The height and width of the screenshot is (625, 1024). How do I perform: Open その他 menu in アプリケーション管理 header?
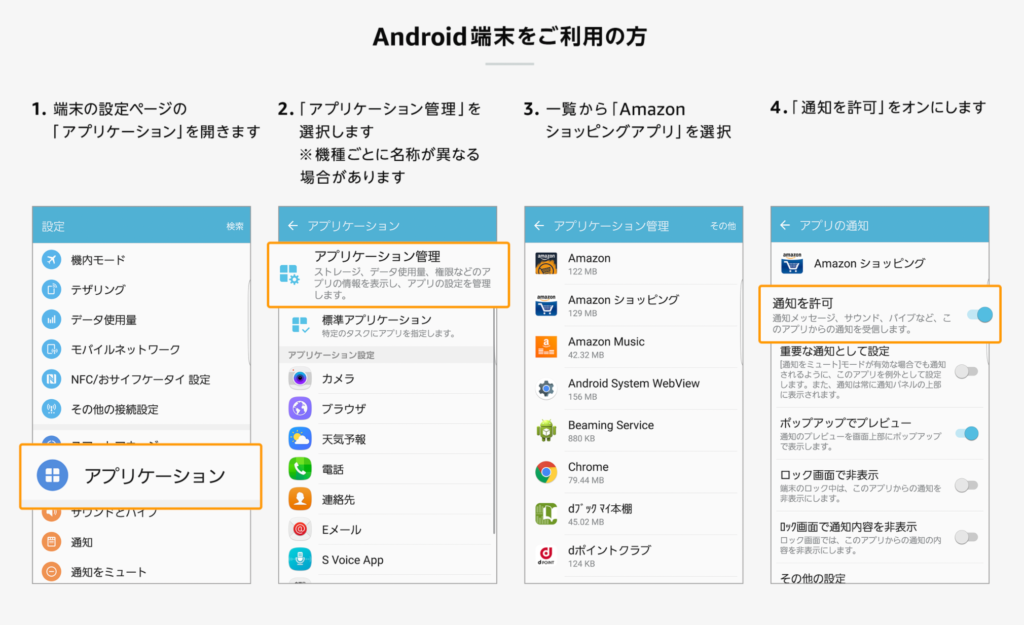(723, 226)
